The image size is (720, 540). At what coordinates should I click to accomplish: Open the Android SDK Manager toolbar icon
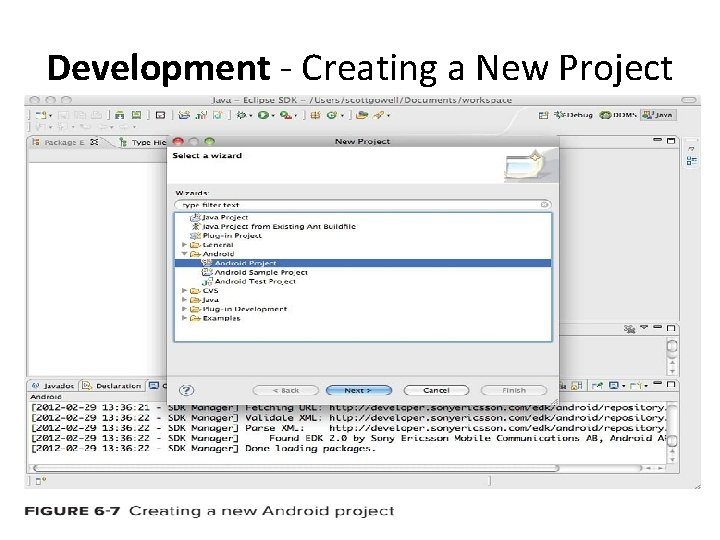click(x=120, y=115)
